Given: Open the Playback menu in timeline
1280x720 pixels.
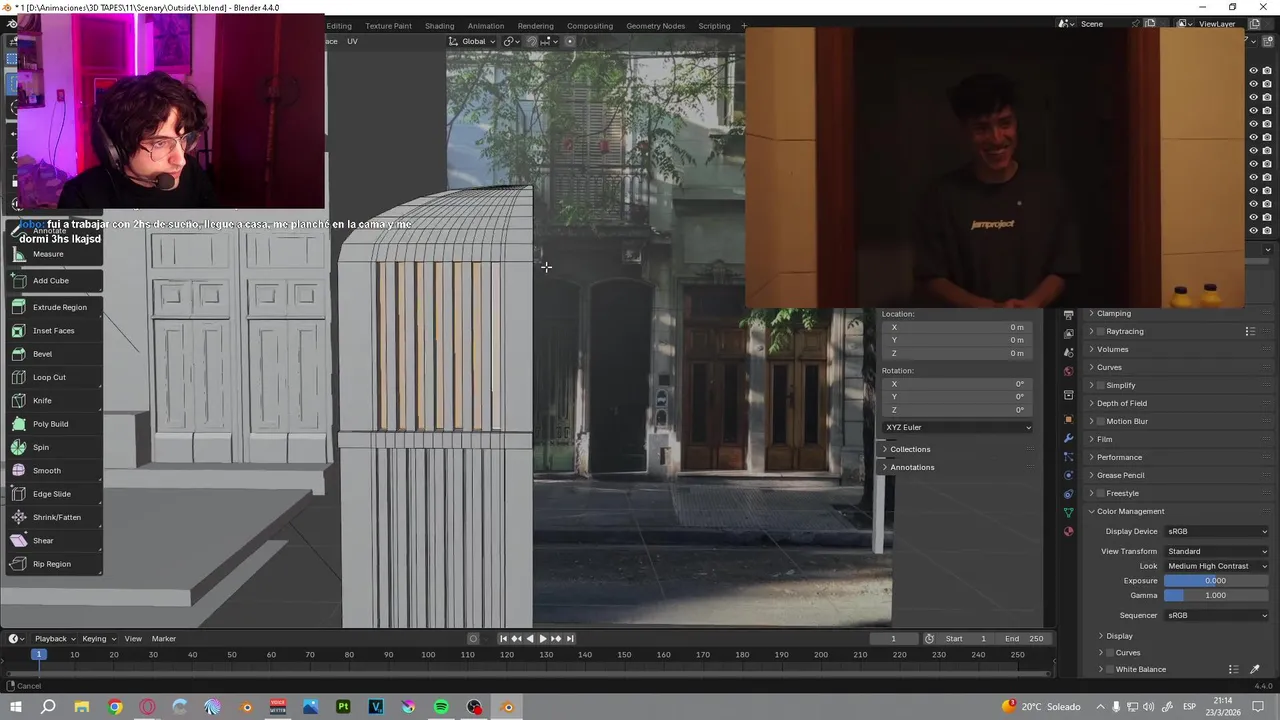Looking at the screenshot, I should pyautogui.click(x=54, y=639).
